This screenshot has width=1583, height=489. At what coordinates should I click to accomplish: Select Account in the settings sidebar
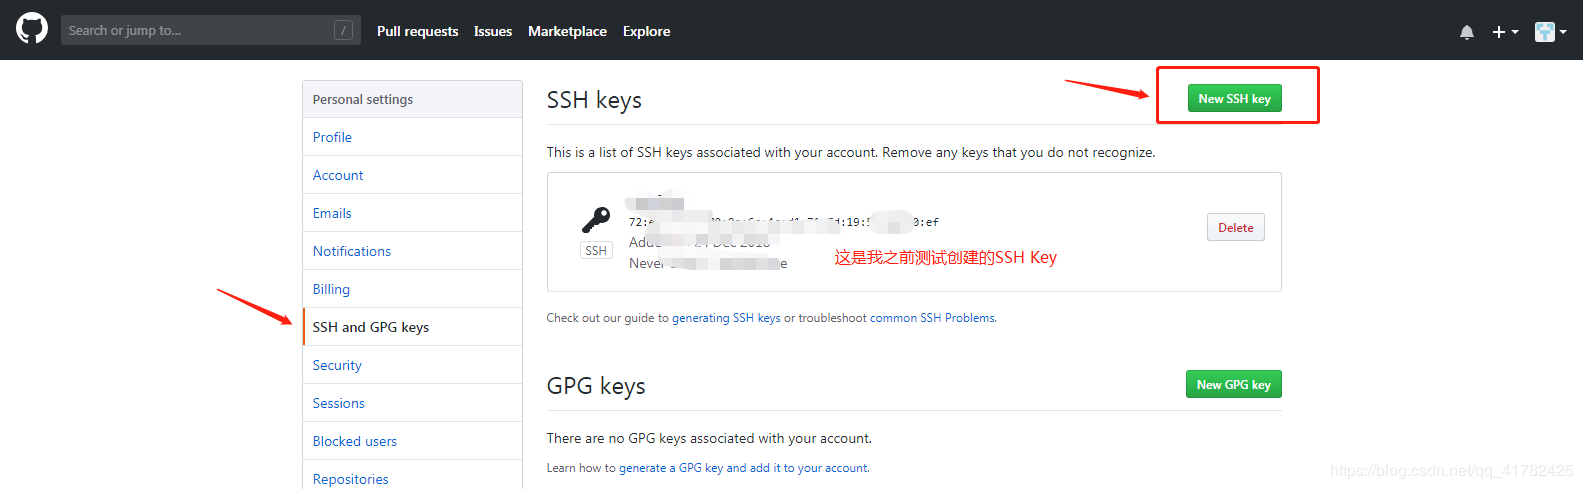click(338, 175)
